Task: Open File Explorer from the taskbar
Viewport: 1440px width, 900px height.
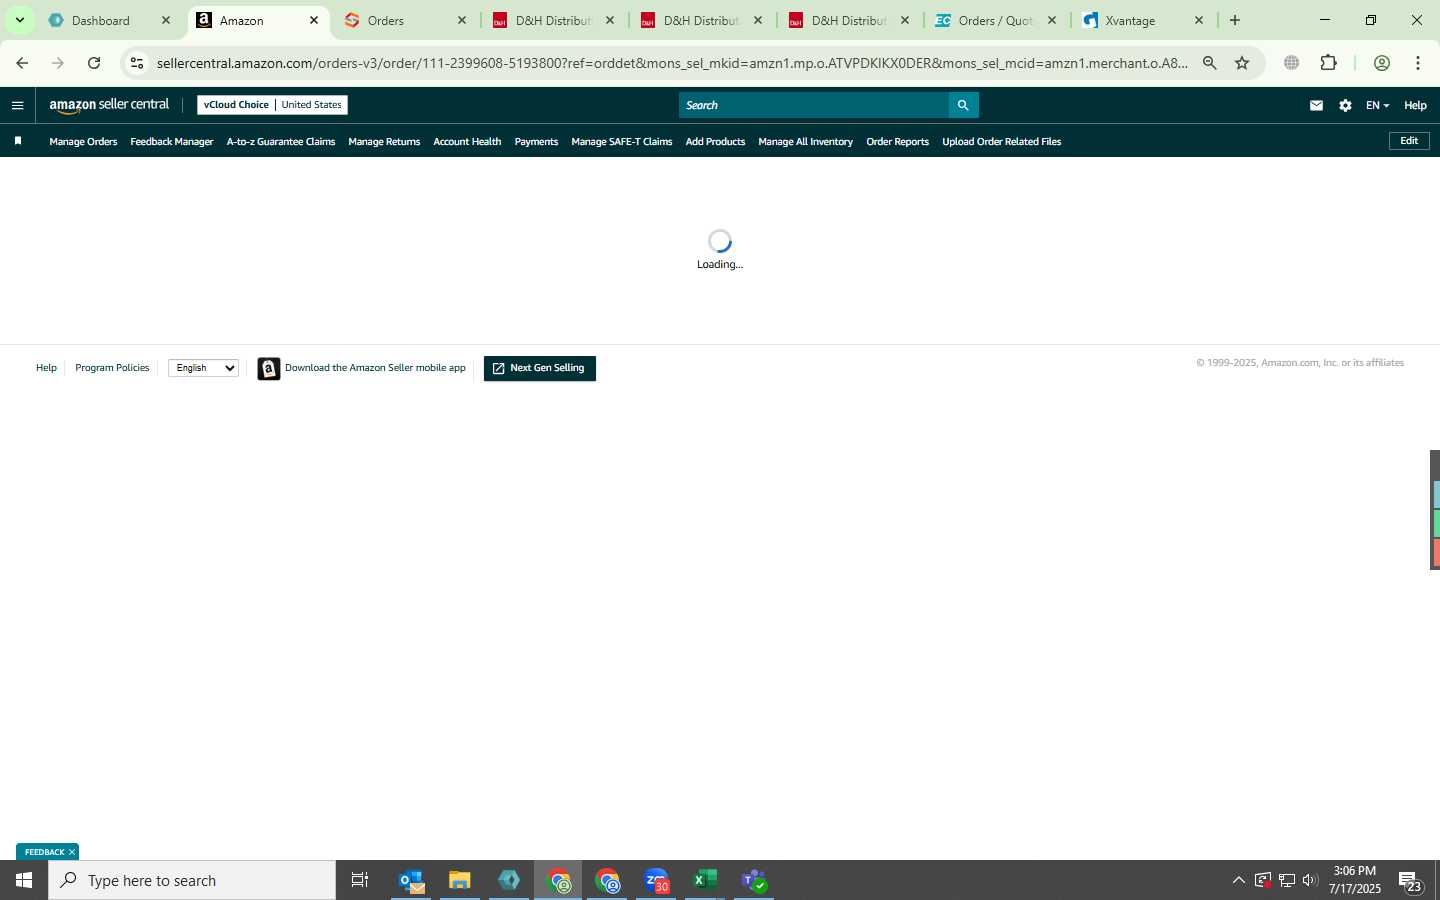Action: [460, 881]
